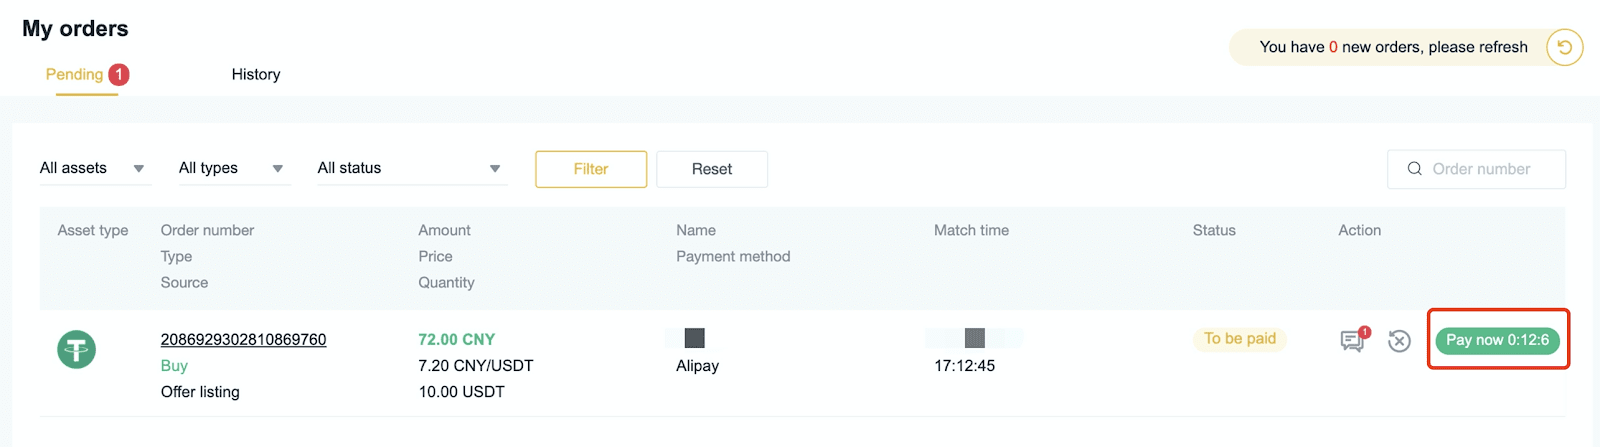Open the order chat message icon
The image size is (1600, 447).
[x=1352, y=341]
